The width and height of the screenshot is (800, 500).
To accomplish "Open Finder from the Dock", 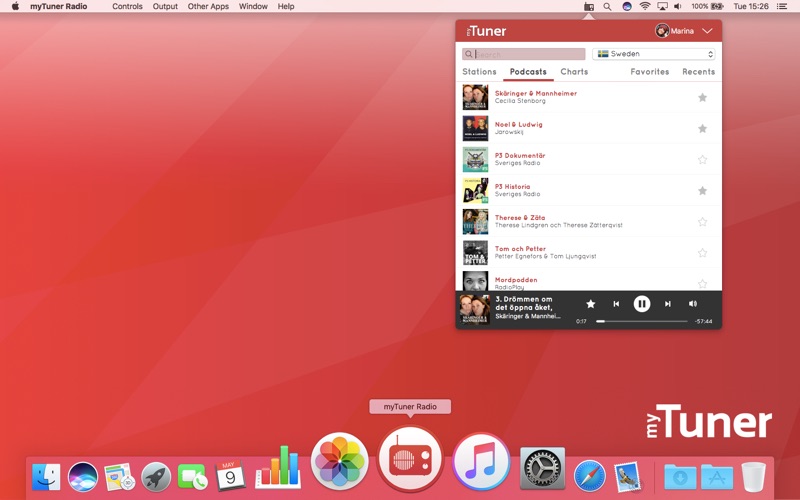I will pos(46,478).
